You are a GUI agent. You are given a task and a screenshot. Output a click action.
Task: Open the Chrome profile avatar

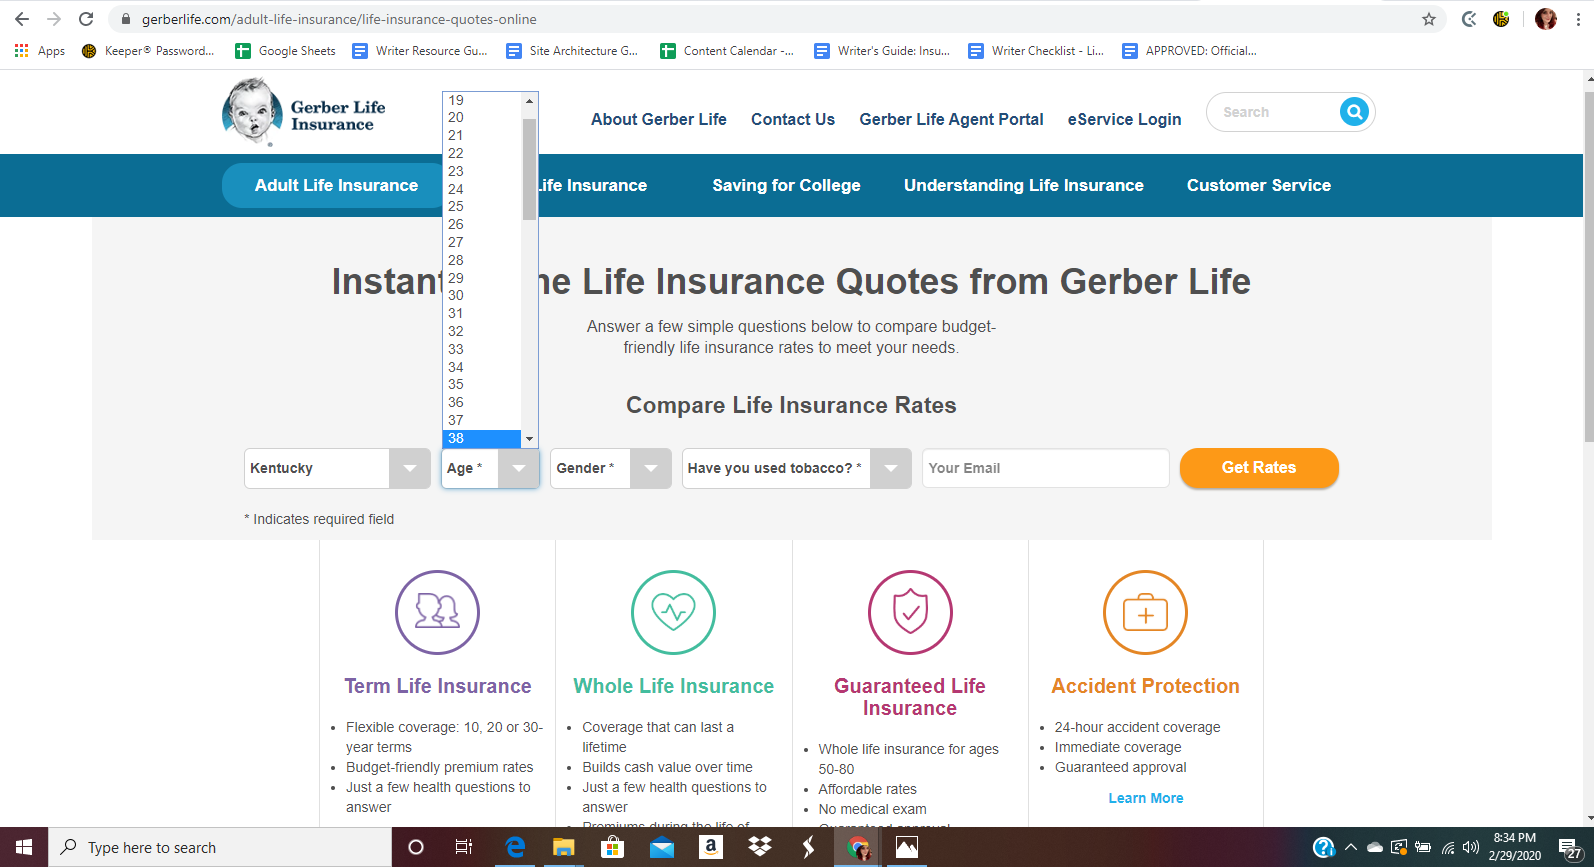click(1546, 19)
